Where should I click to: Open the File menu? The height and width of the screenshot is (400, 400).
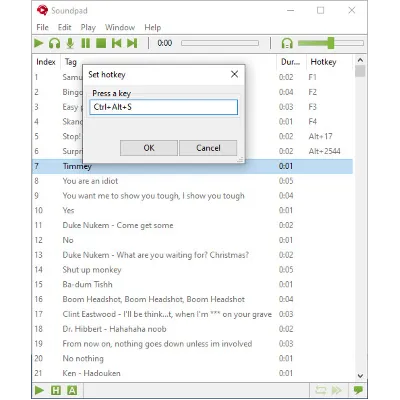pyautogui.click(x=42, y=27)
